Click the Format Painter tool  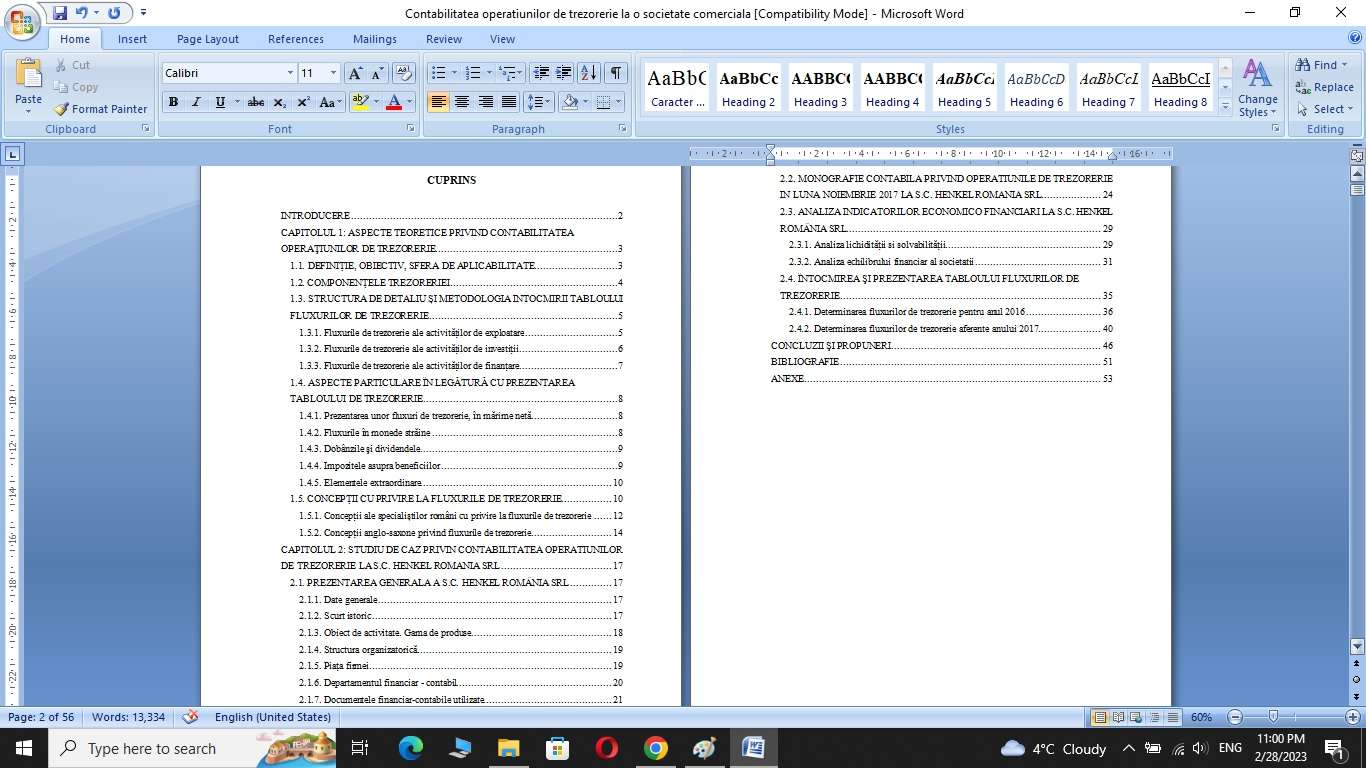click(100, 109)
